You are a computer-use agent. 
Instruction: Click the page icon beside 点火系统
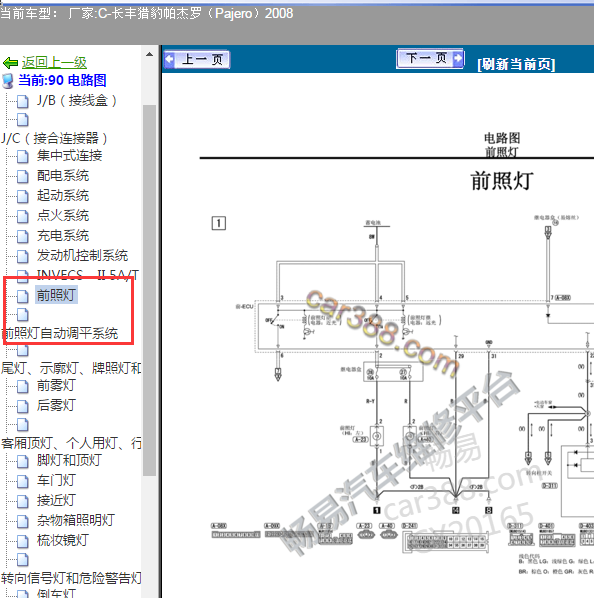coord(22,216)
